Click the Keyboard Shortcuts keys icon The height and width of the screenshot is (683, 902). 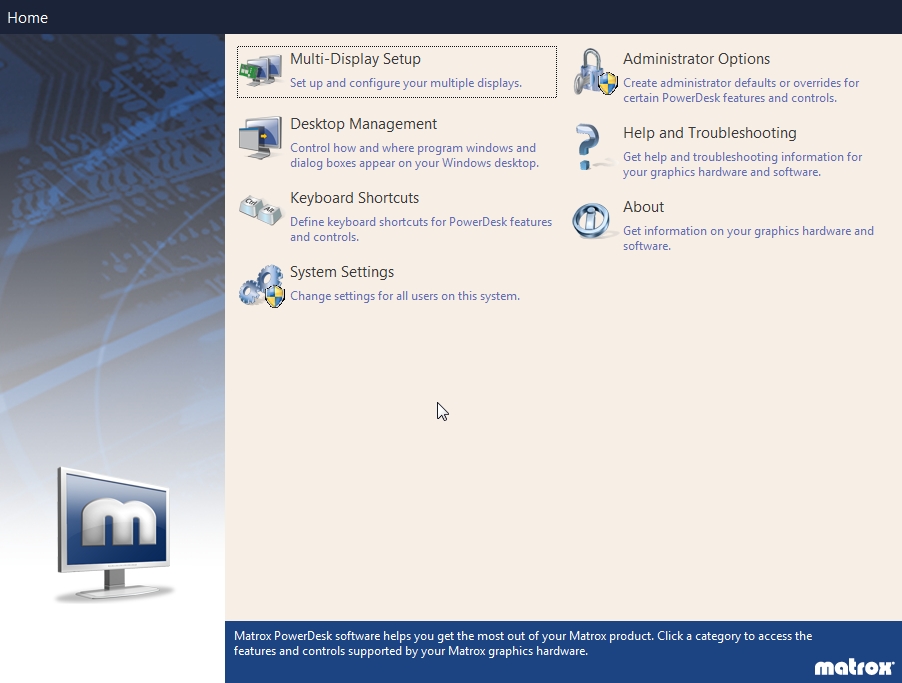pos(261,210)
